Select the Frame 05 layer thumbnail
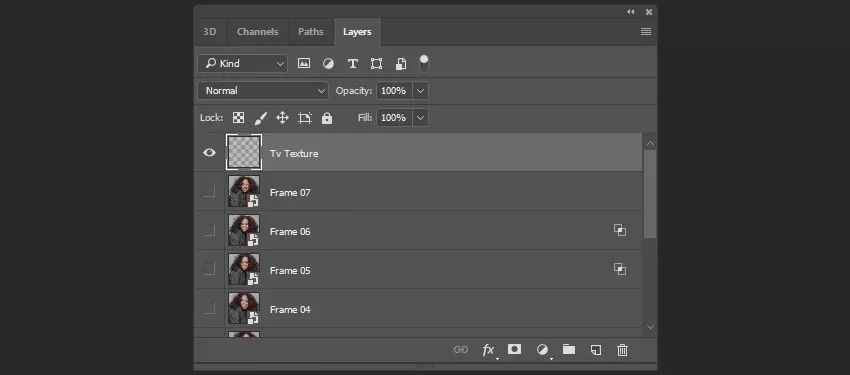Viewport: 850px width, 375px height. point(244,269)
